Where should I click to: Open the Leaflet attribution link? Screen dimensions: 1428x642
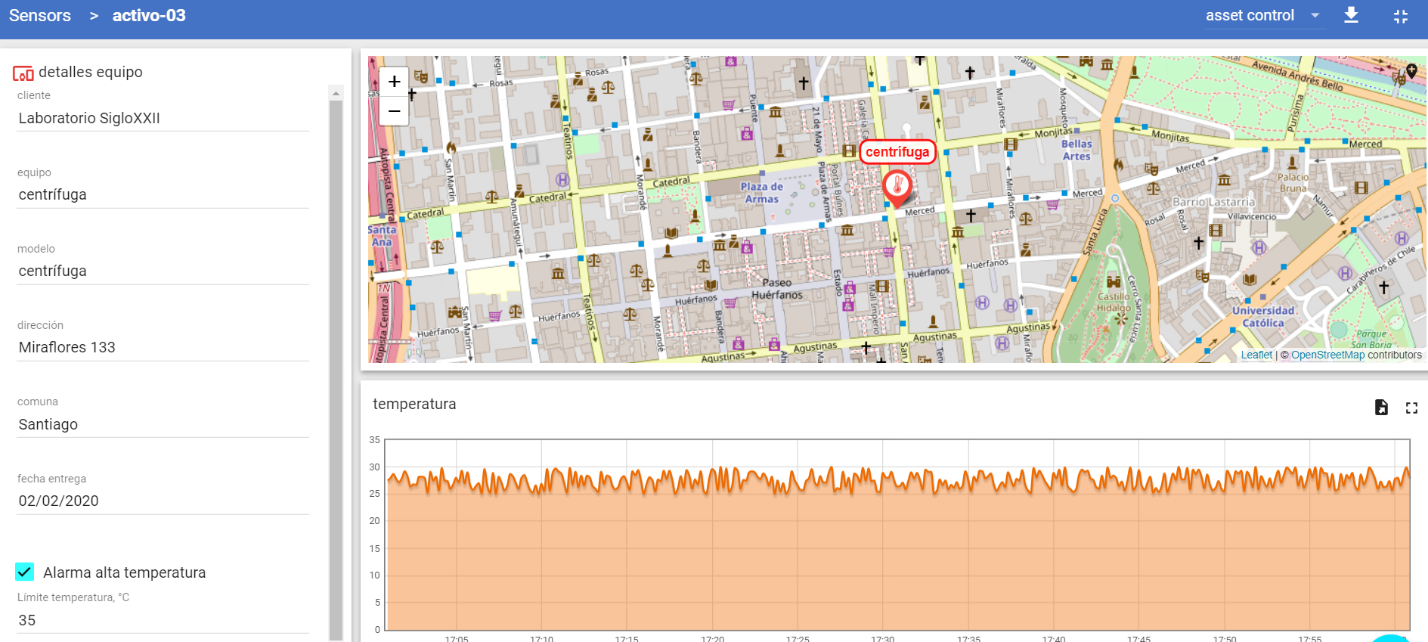(x=1256, y=355)
